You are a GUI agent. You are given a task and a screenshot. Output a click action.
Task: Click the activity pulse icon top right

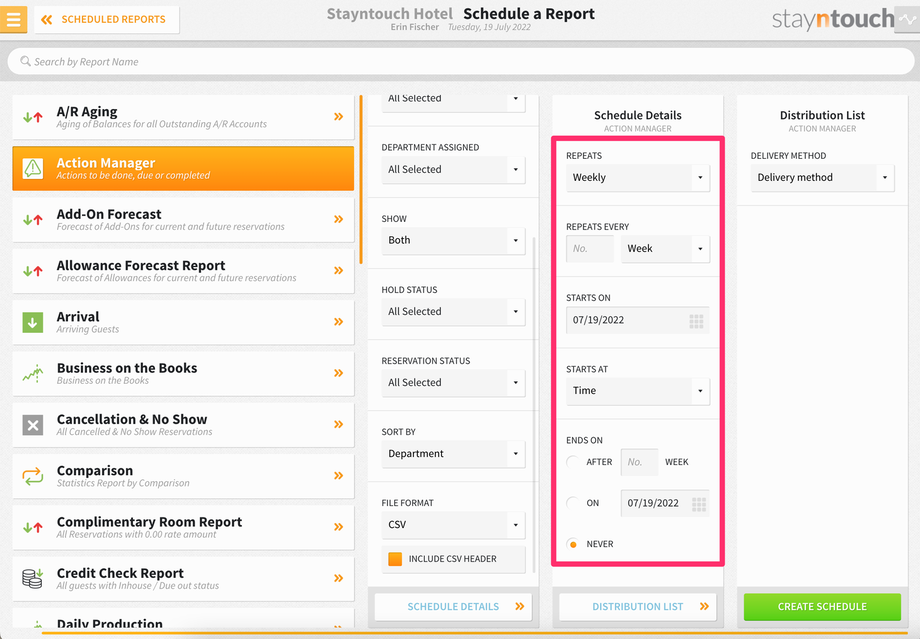click(x=907, y=19)
